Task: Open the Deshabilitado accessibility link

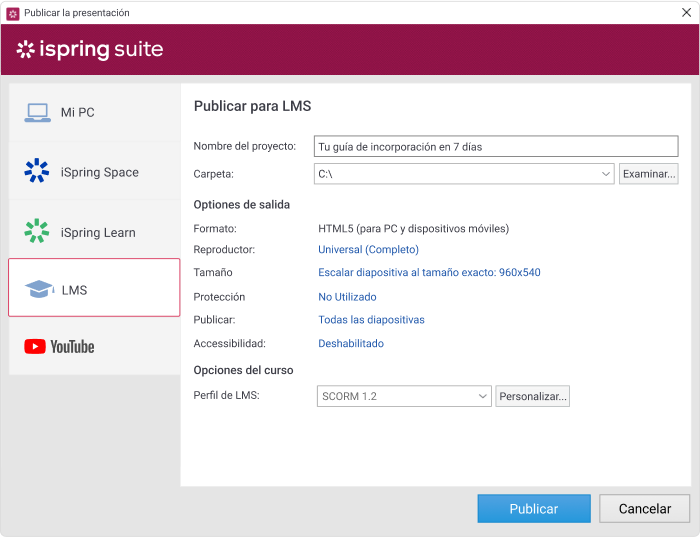Action: coord(351,343)
